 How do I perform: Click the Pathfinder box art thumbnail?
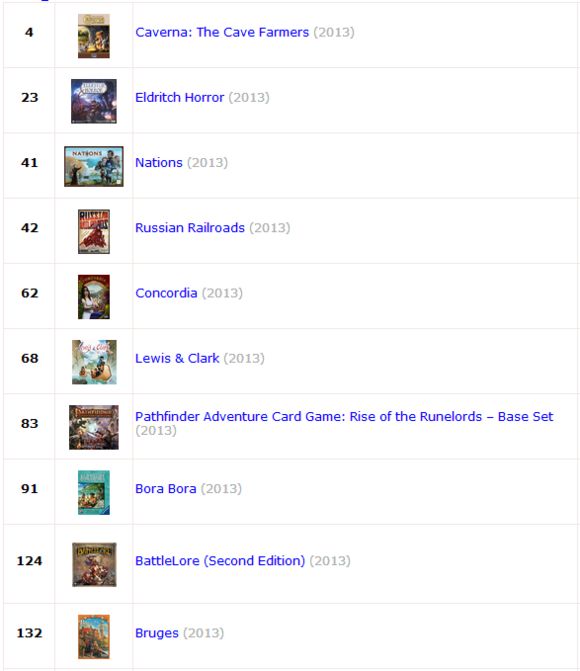click(x=94, y=428)
